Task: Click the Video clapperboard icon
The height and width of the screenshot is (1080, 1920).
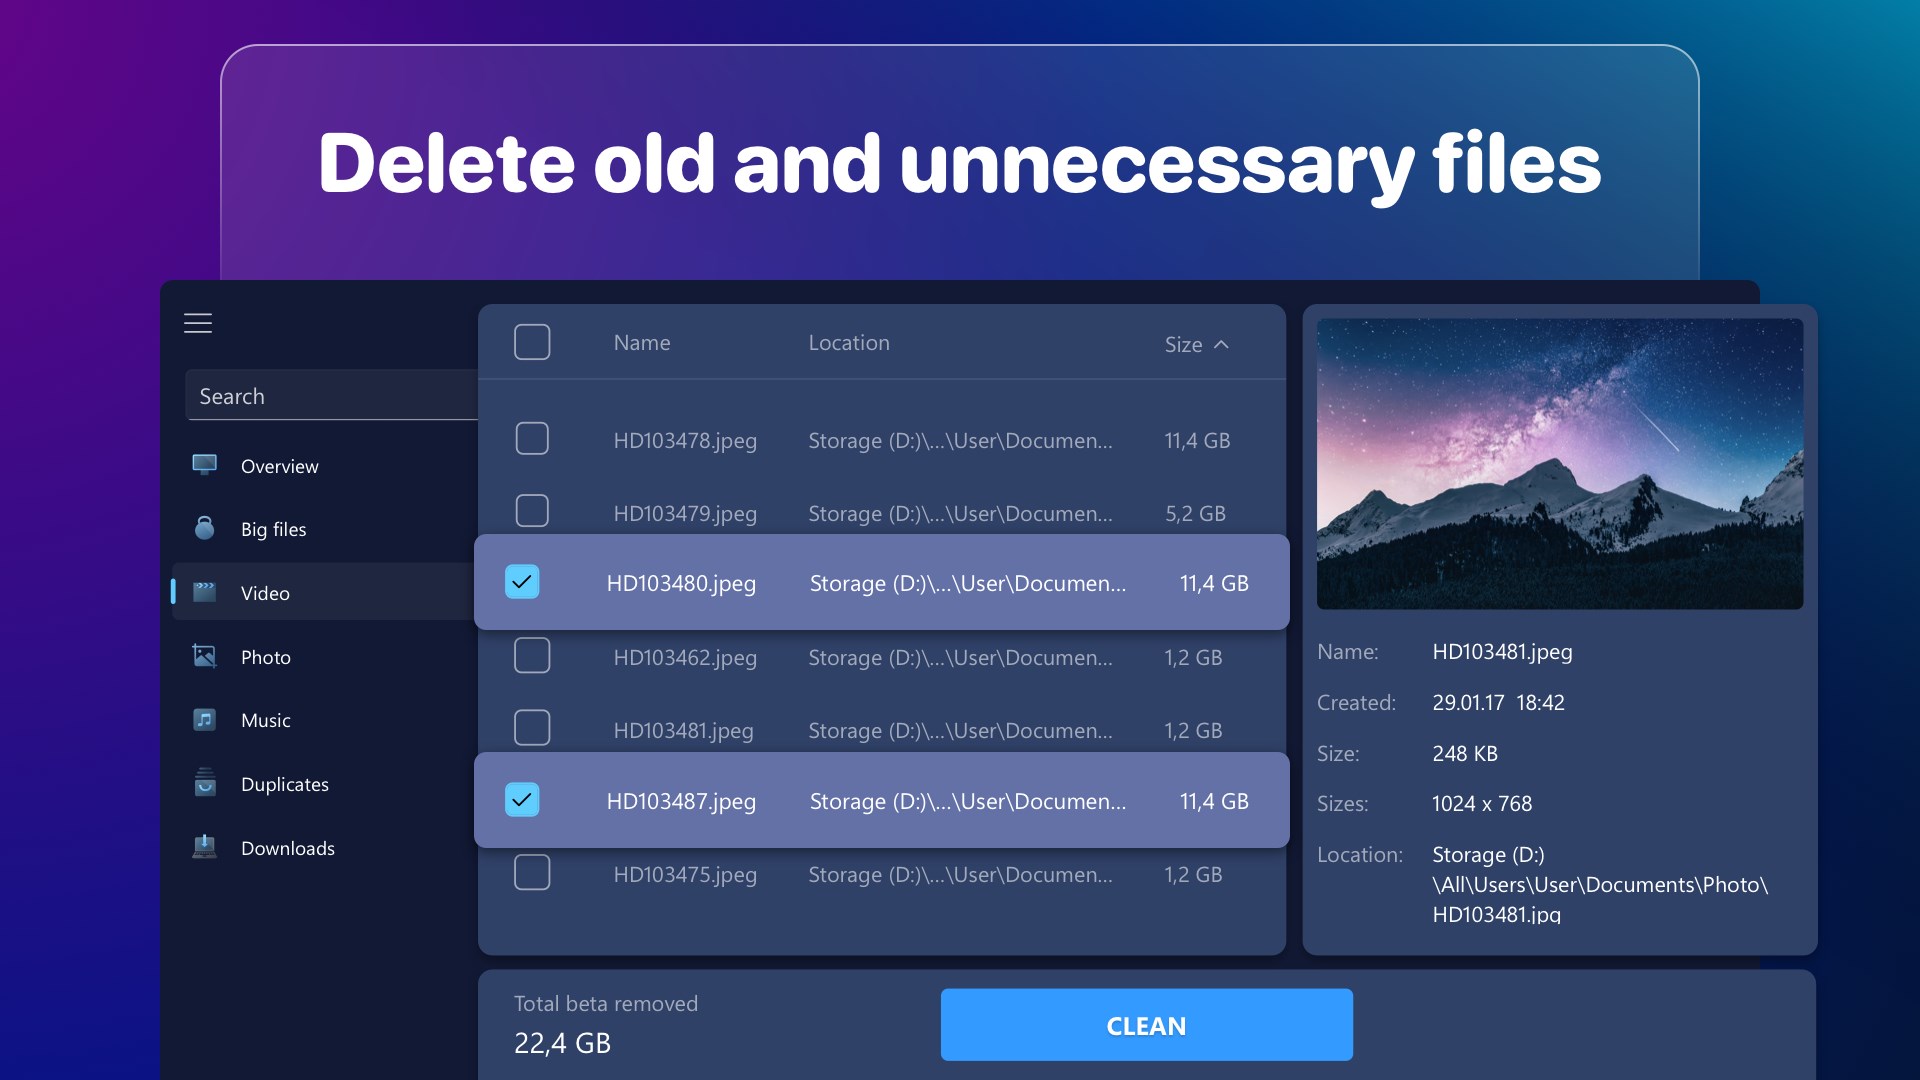Action: pyautogui.click(x=205, y=592)
